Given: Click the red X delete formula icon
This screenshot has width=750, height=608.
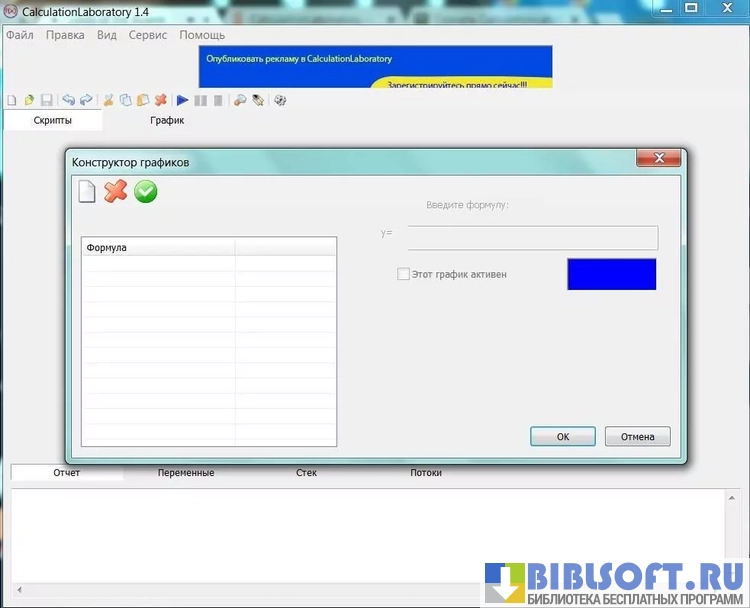Looking at the screenshot, I should 116,191.
